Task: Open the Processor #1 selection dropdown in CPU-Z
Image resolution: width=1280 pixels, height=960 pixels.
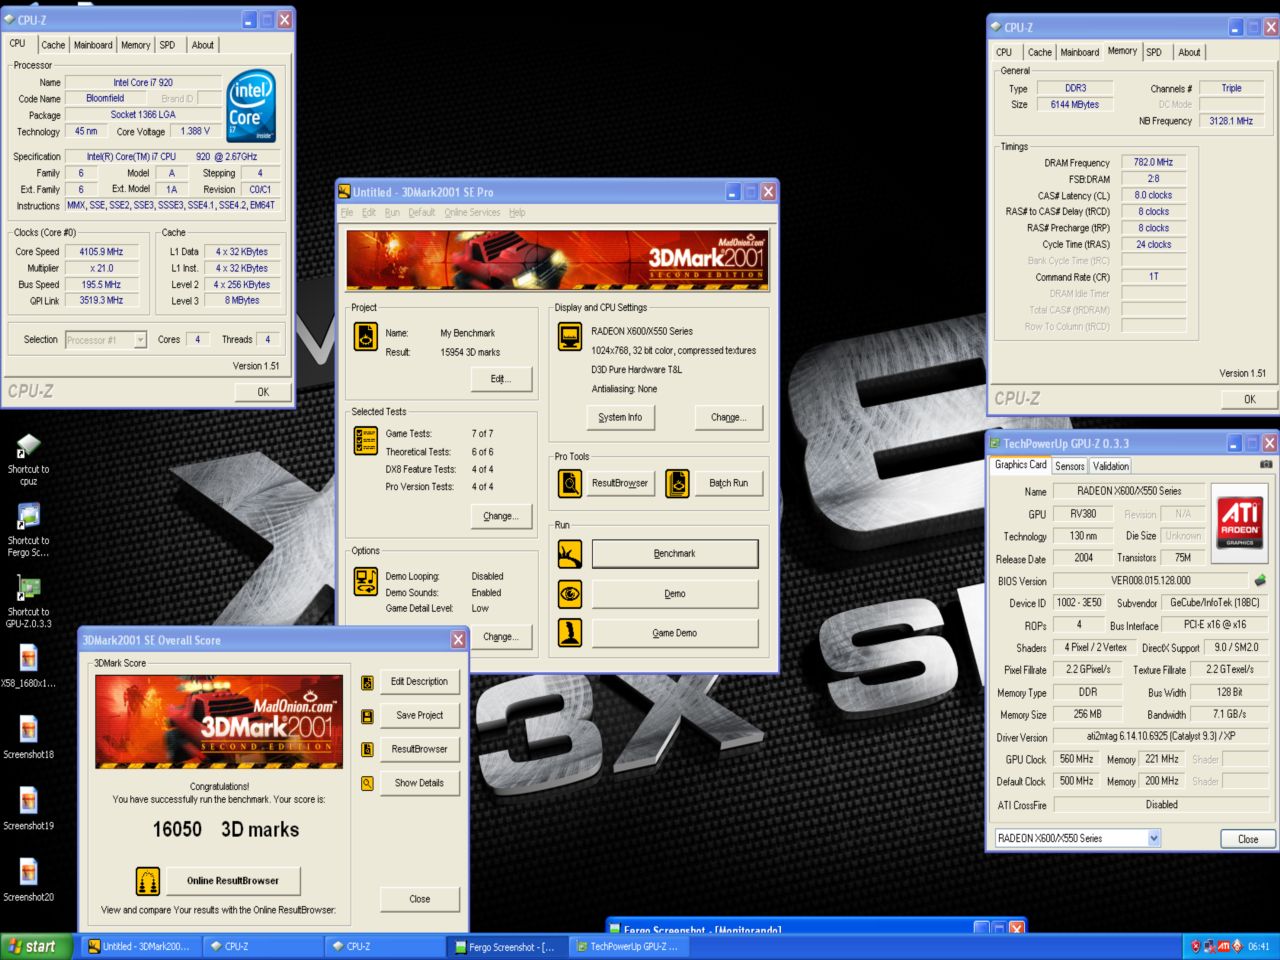Action: (106, 340)
